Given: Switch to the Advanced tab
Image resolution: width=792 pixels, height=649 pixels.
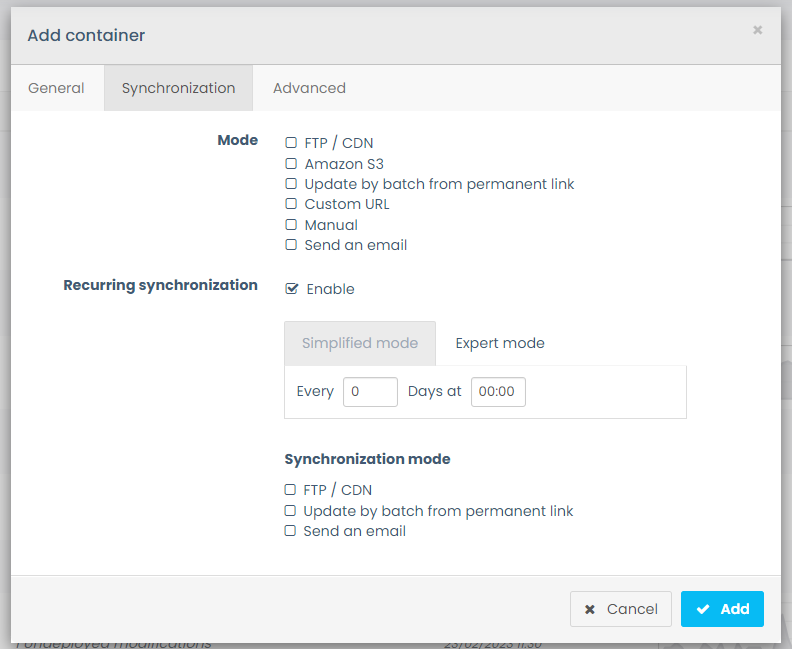Looking at the screenshot, I should (x=309, y=88).
